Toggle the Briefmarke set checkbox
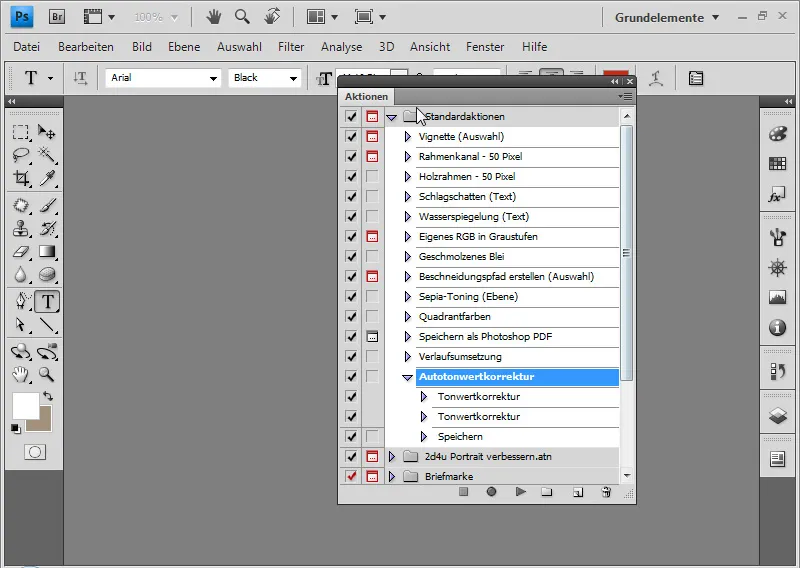Image resolution: width=800 pixels, height=568 pixels. (x=351, y=477)
